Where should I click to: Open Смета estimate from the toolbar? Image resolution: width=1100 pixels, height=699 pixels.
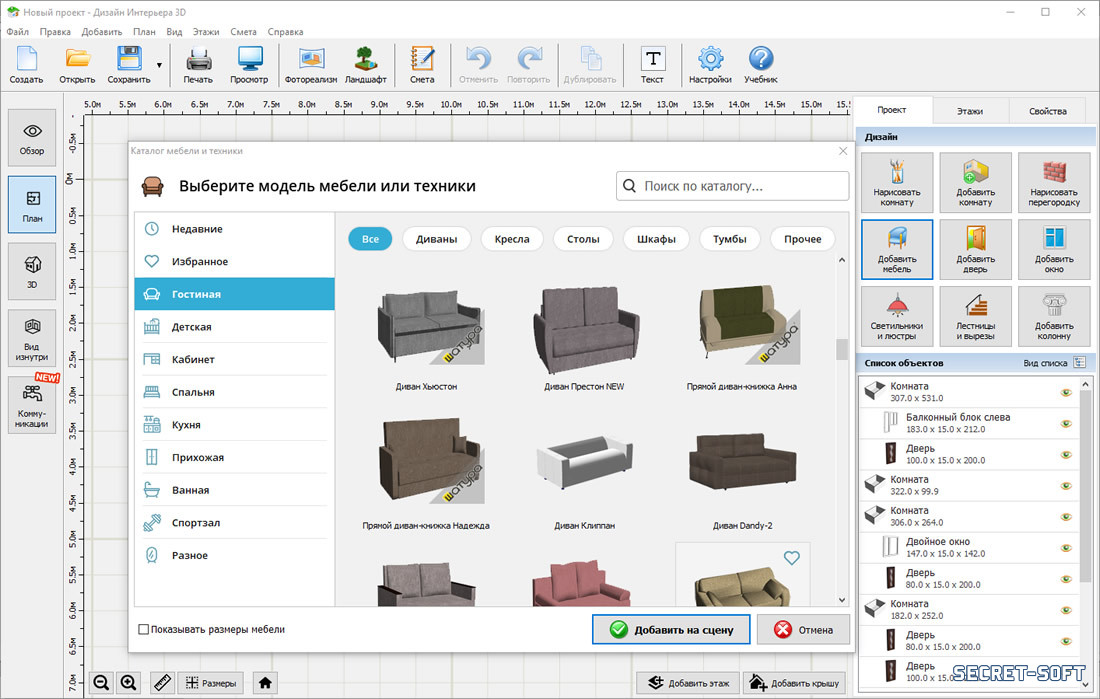(422, 65)
